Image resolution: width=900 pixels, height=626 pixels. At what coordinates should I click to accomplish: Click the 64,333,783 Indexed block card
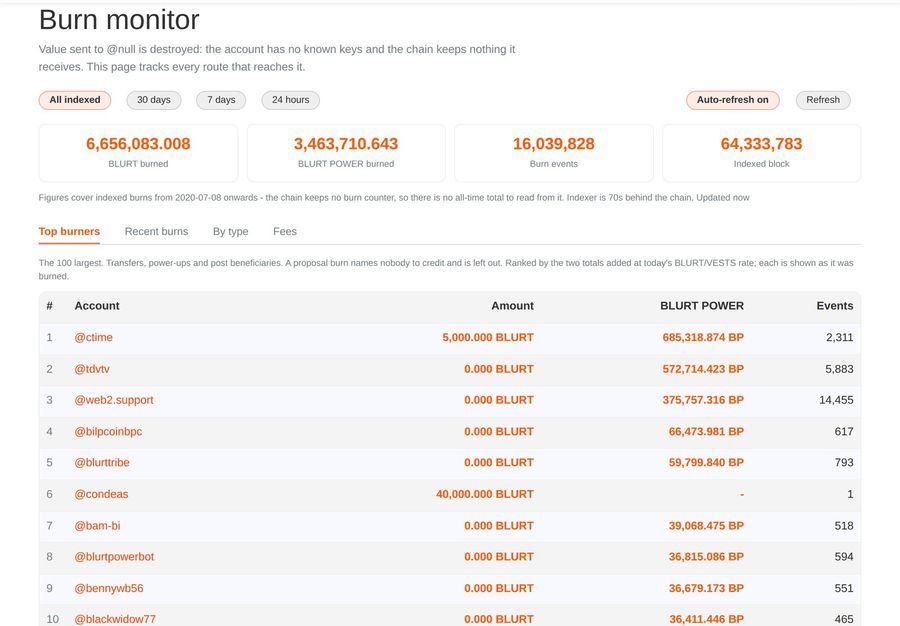click(x=762, y=153)
